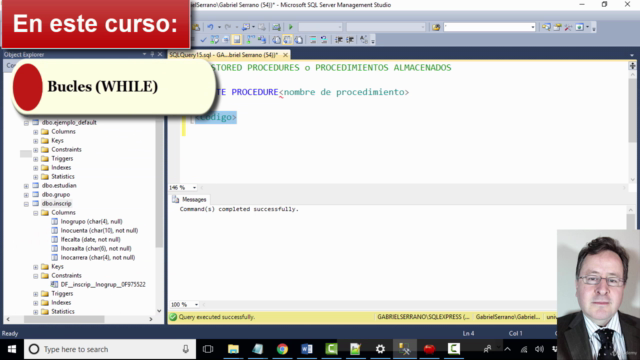Click the Type here to search box
The height and width of the screenshot is (360, 640).
point(109,349)
